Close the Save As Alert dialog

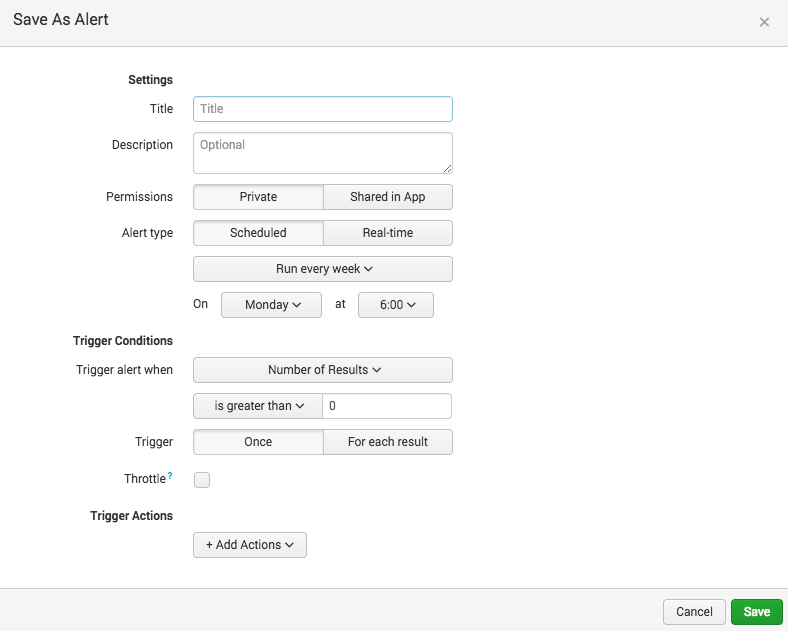point(764,22)
